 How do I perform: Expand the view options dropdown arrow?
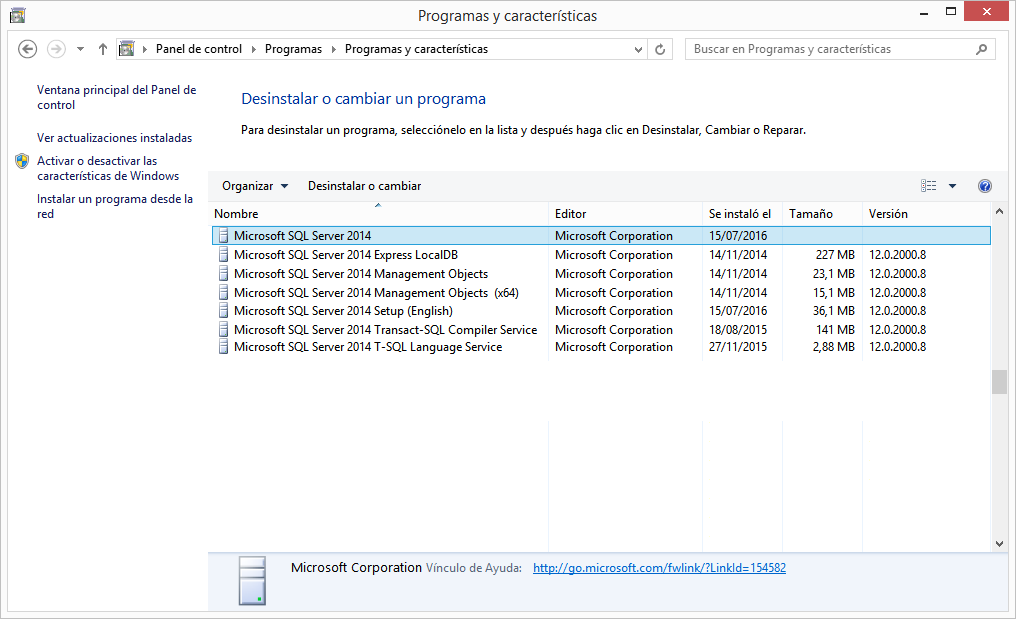pyautogui.click(x=952, y=186)
